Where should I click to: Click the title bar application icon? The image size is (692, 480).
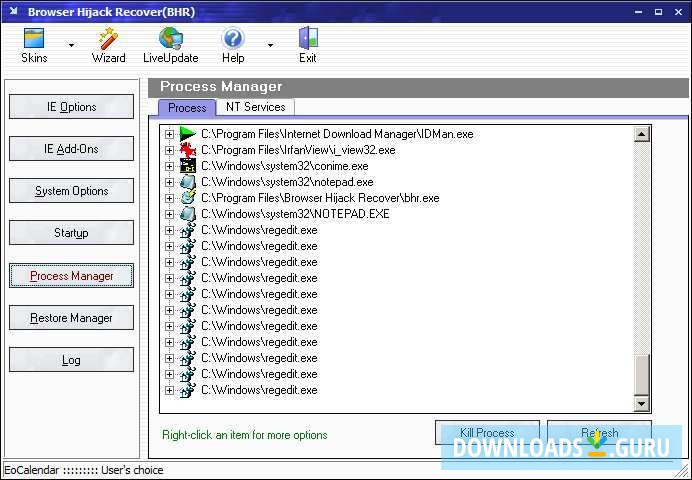click(x=13, y=11)
